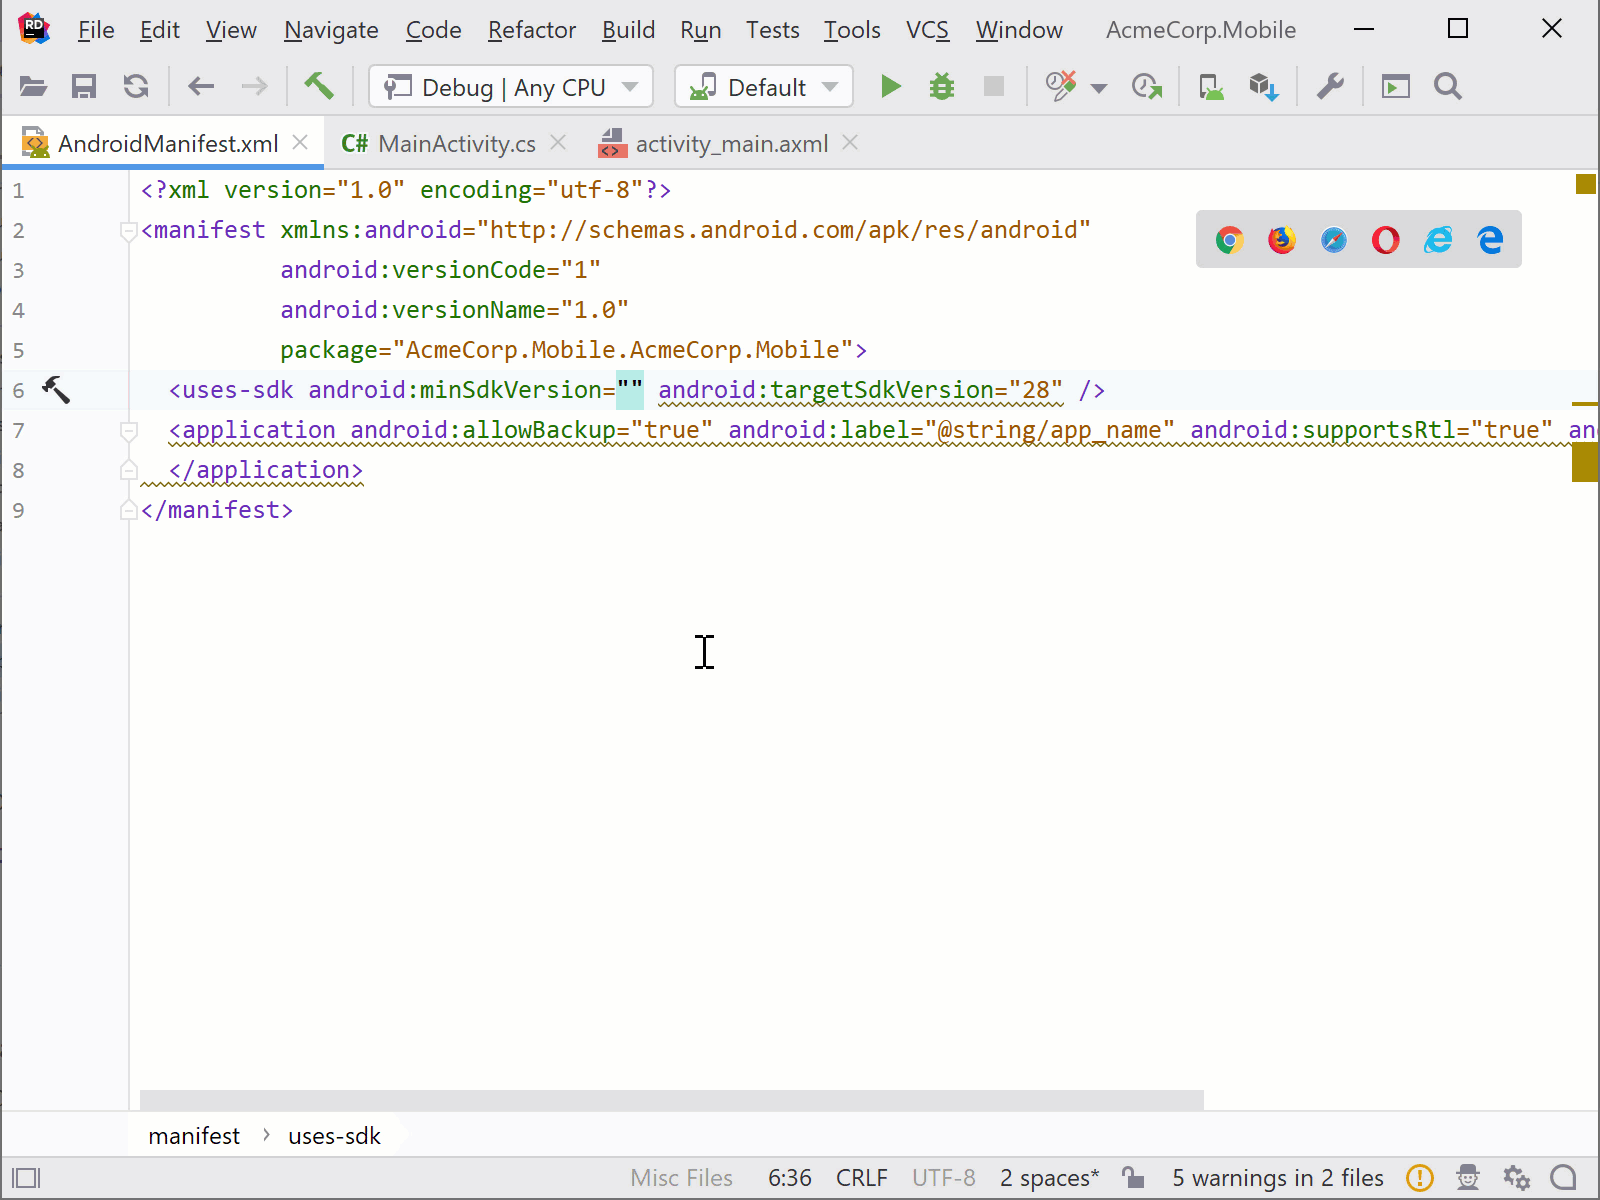Run the app in Debug mode
Image resolution: width=1600 pixels, height=1200 pixels.
pos(889,87)
